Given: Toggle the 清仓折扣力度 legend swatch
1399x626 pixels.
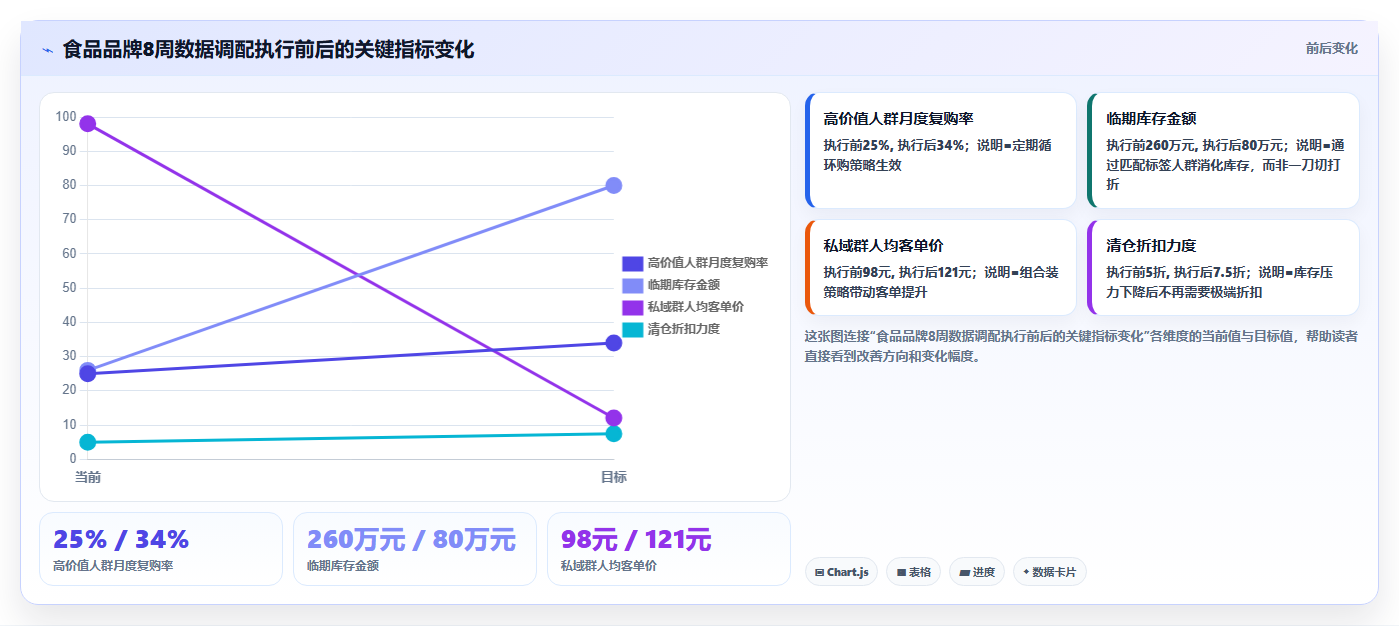Looking at the screenshot, I should click(632, 329).
